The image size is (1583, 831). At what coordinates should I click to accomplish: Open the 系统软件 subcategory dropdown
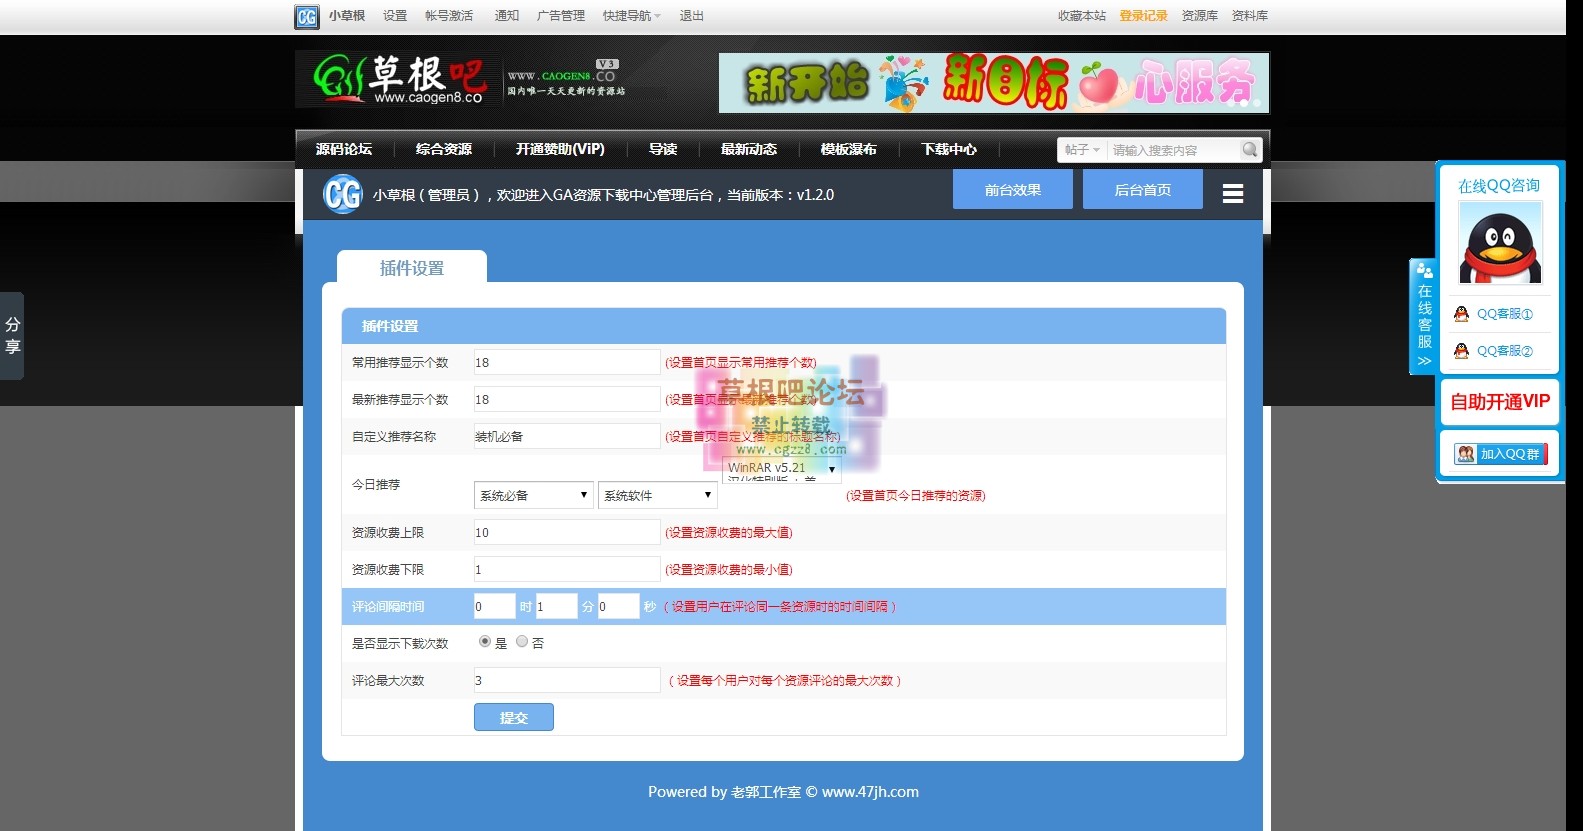pyautogui.click(x=657, y=495)
